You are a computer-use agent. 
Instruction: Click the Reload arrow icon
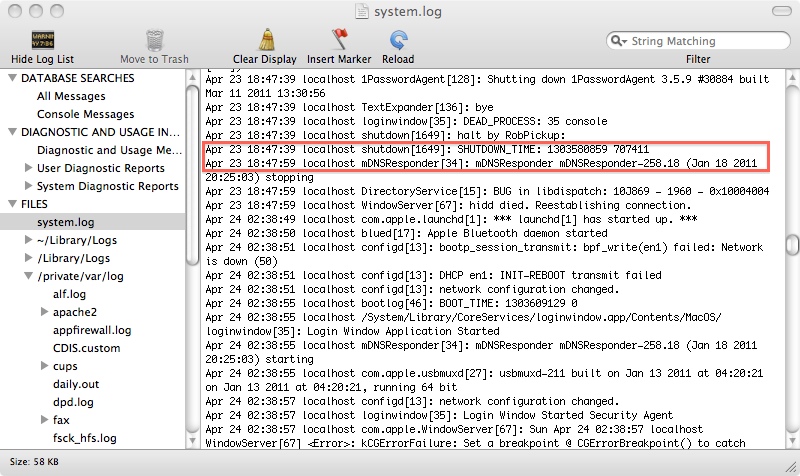(398, 40)
